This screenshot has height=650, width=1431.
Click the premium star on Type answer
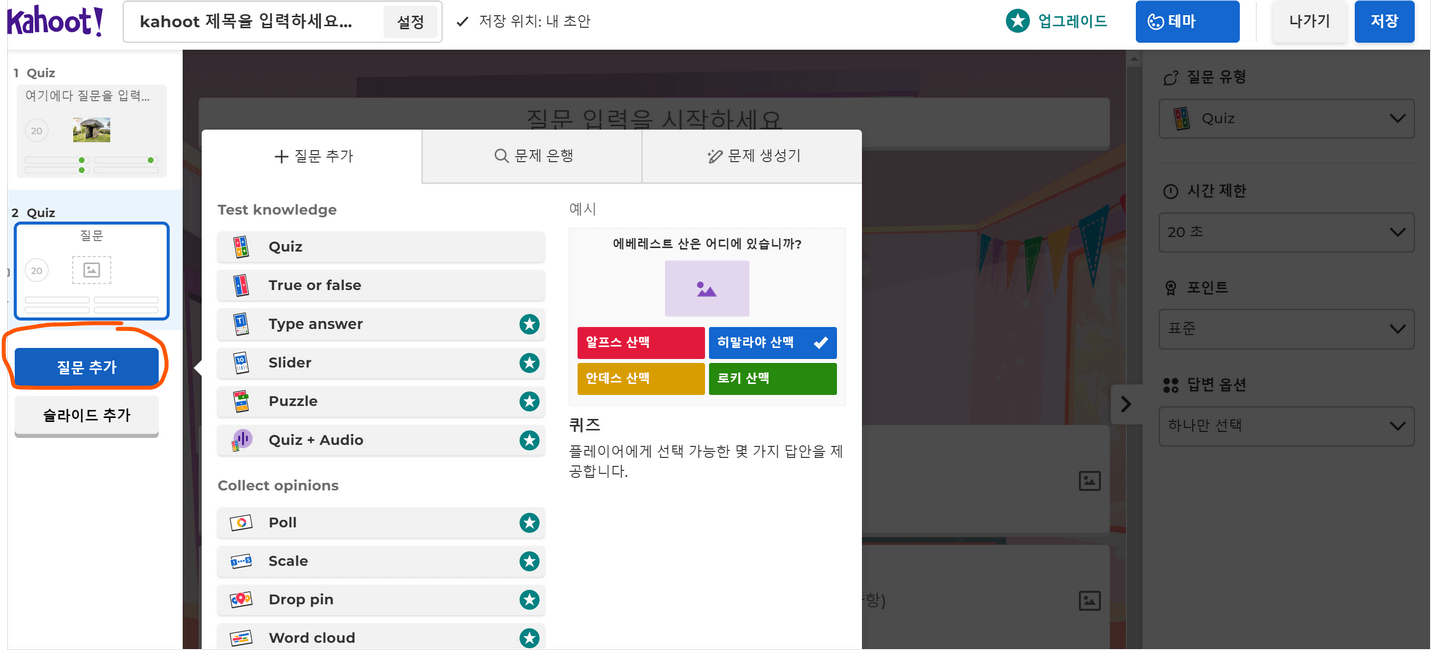529,324
